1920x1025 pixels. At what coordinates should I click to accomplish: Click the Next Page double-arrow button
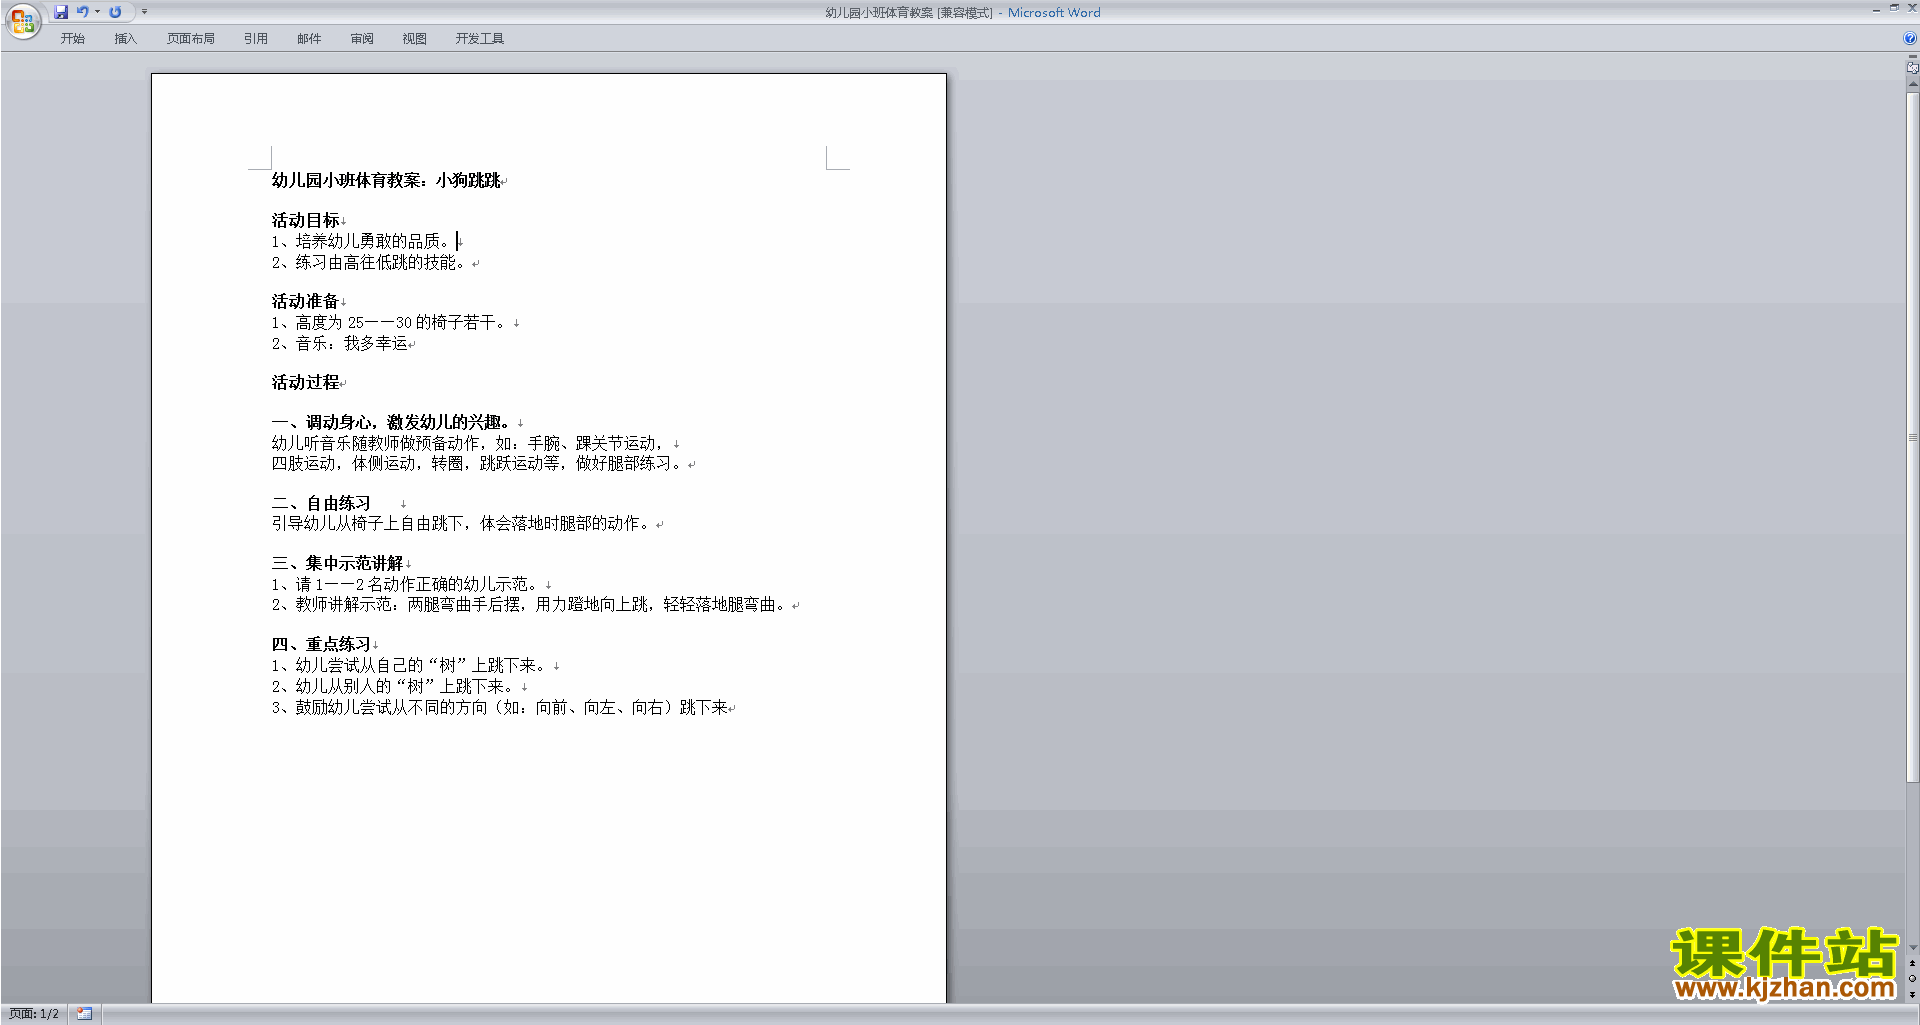1912,994
